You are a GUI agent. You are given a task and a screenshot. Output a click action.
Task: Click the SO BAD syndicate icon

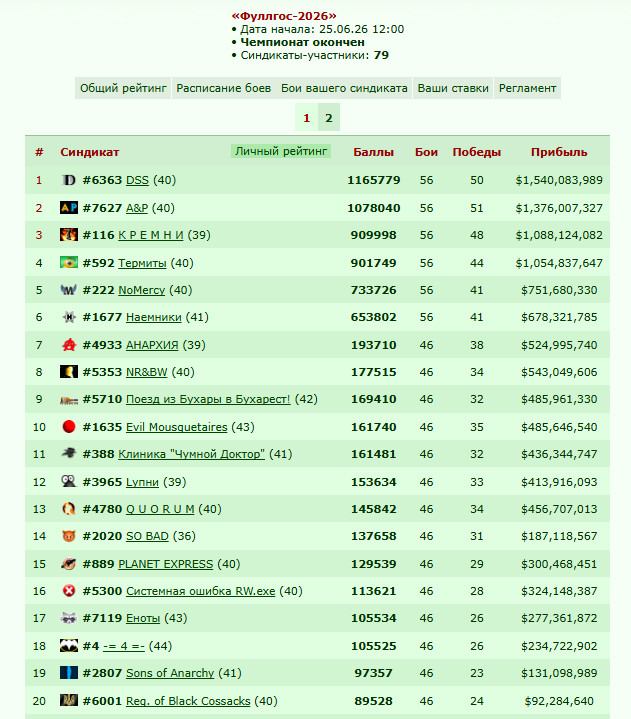[x=69, y=536]
